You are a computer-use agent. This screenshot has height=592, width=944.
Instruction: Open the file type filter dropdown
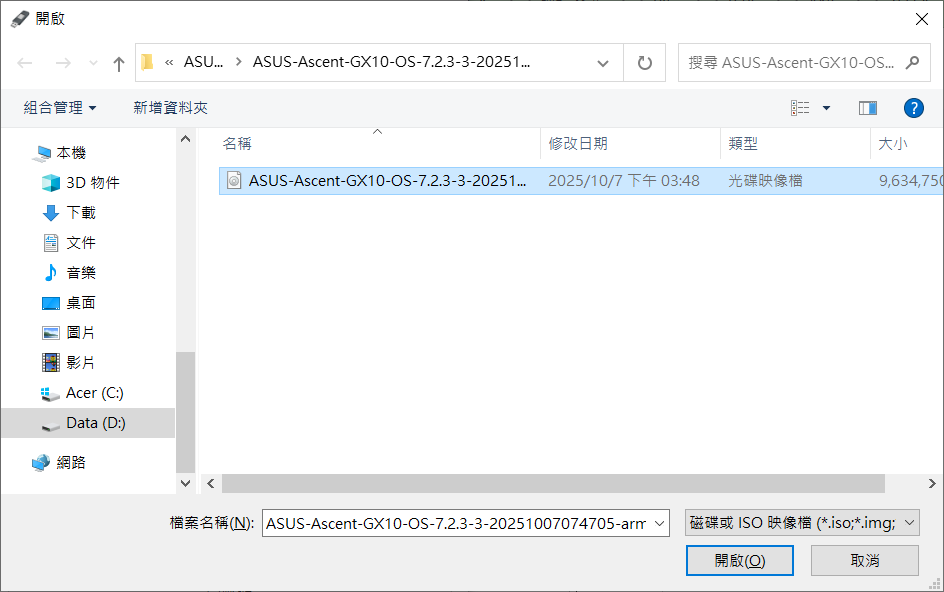(x=802, y=522)
